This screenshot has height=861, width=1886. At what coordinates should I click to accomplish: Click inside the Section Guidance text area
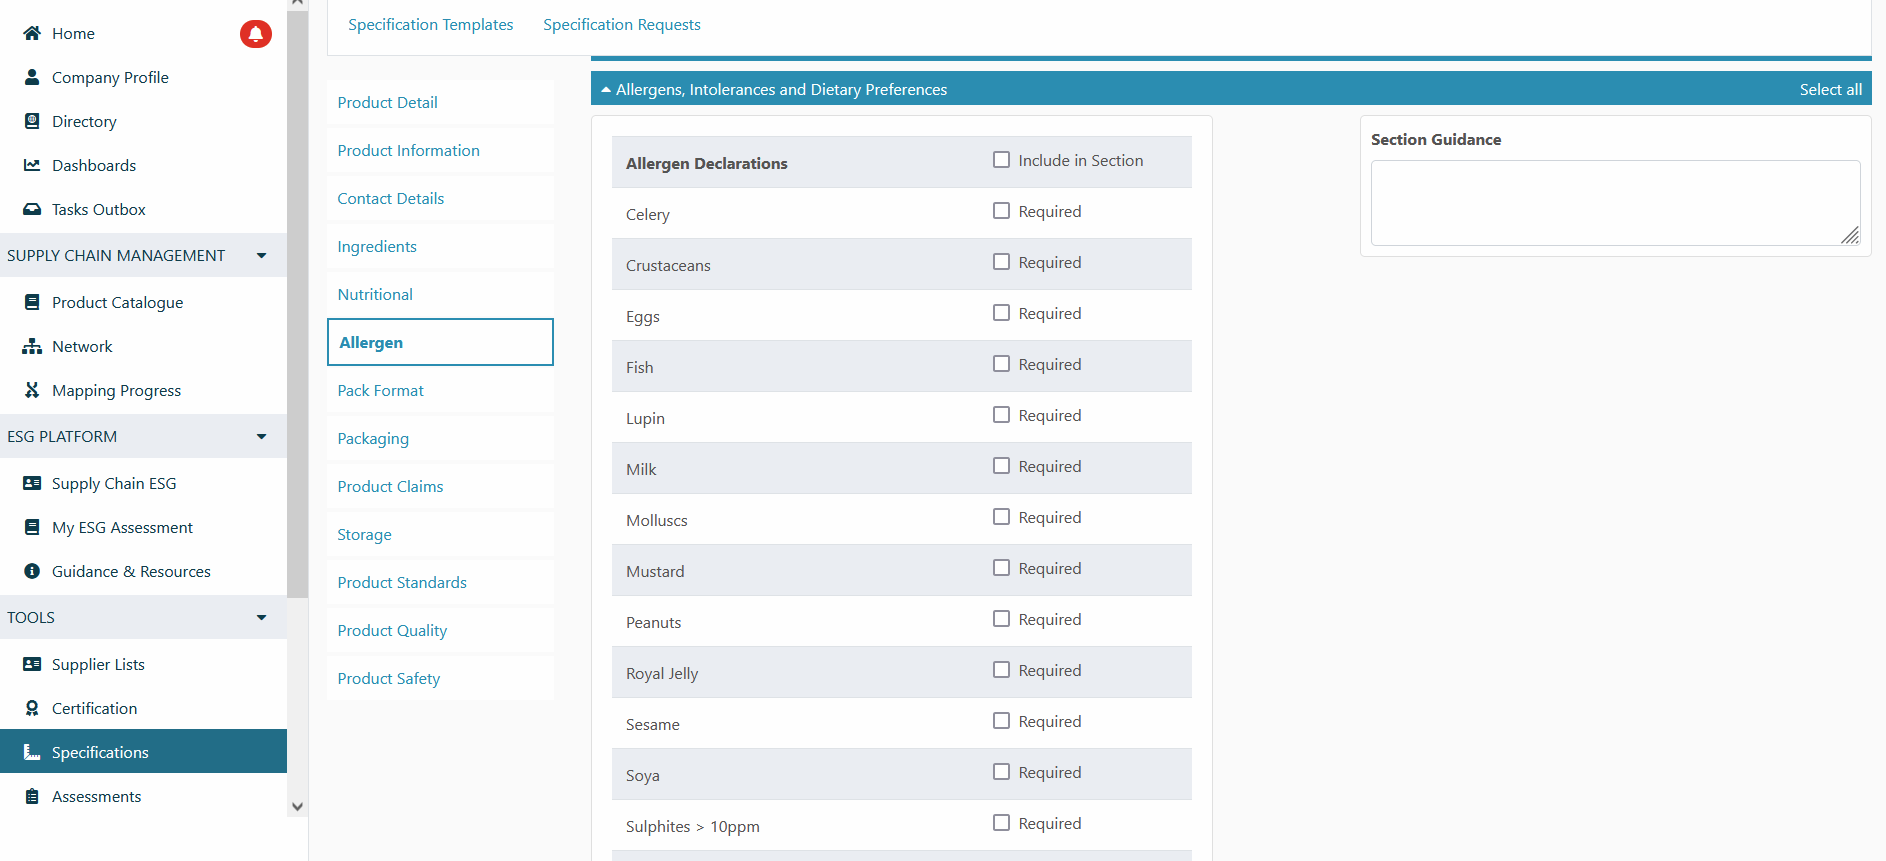tap(1614, 202)
